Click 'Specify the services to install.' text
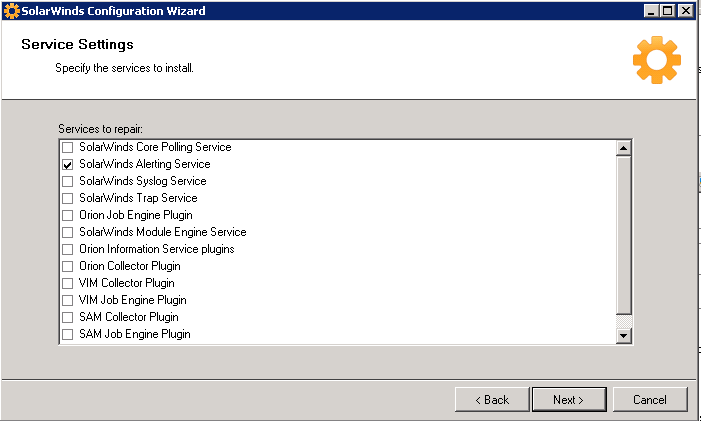701x421 pixels. tap(124, 68)
